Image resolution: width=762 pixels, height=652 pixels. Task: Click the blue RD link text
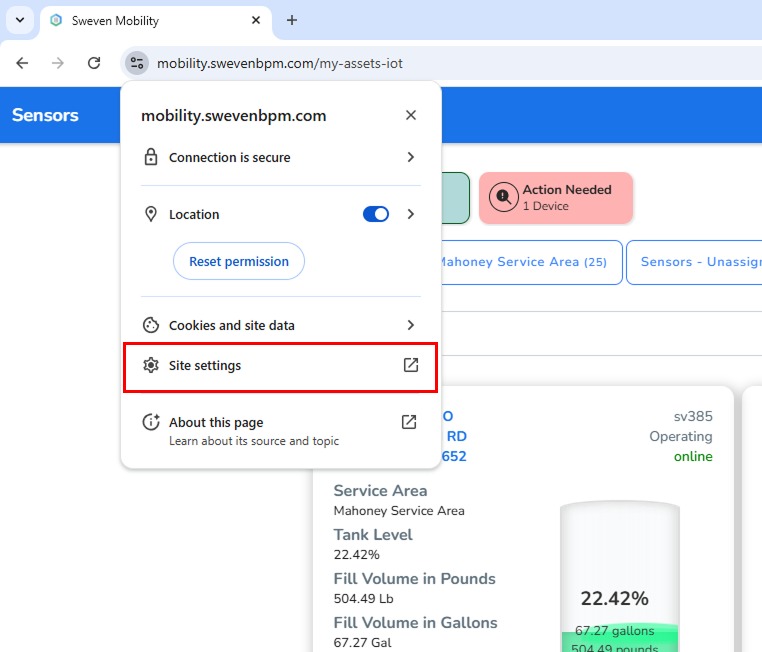coord(456,436)
